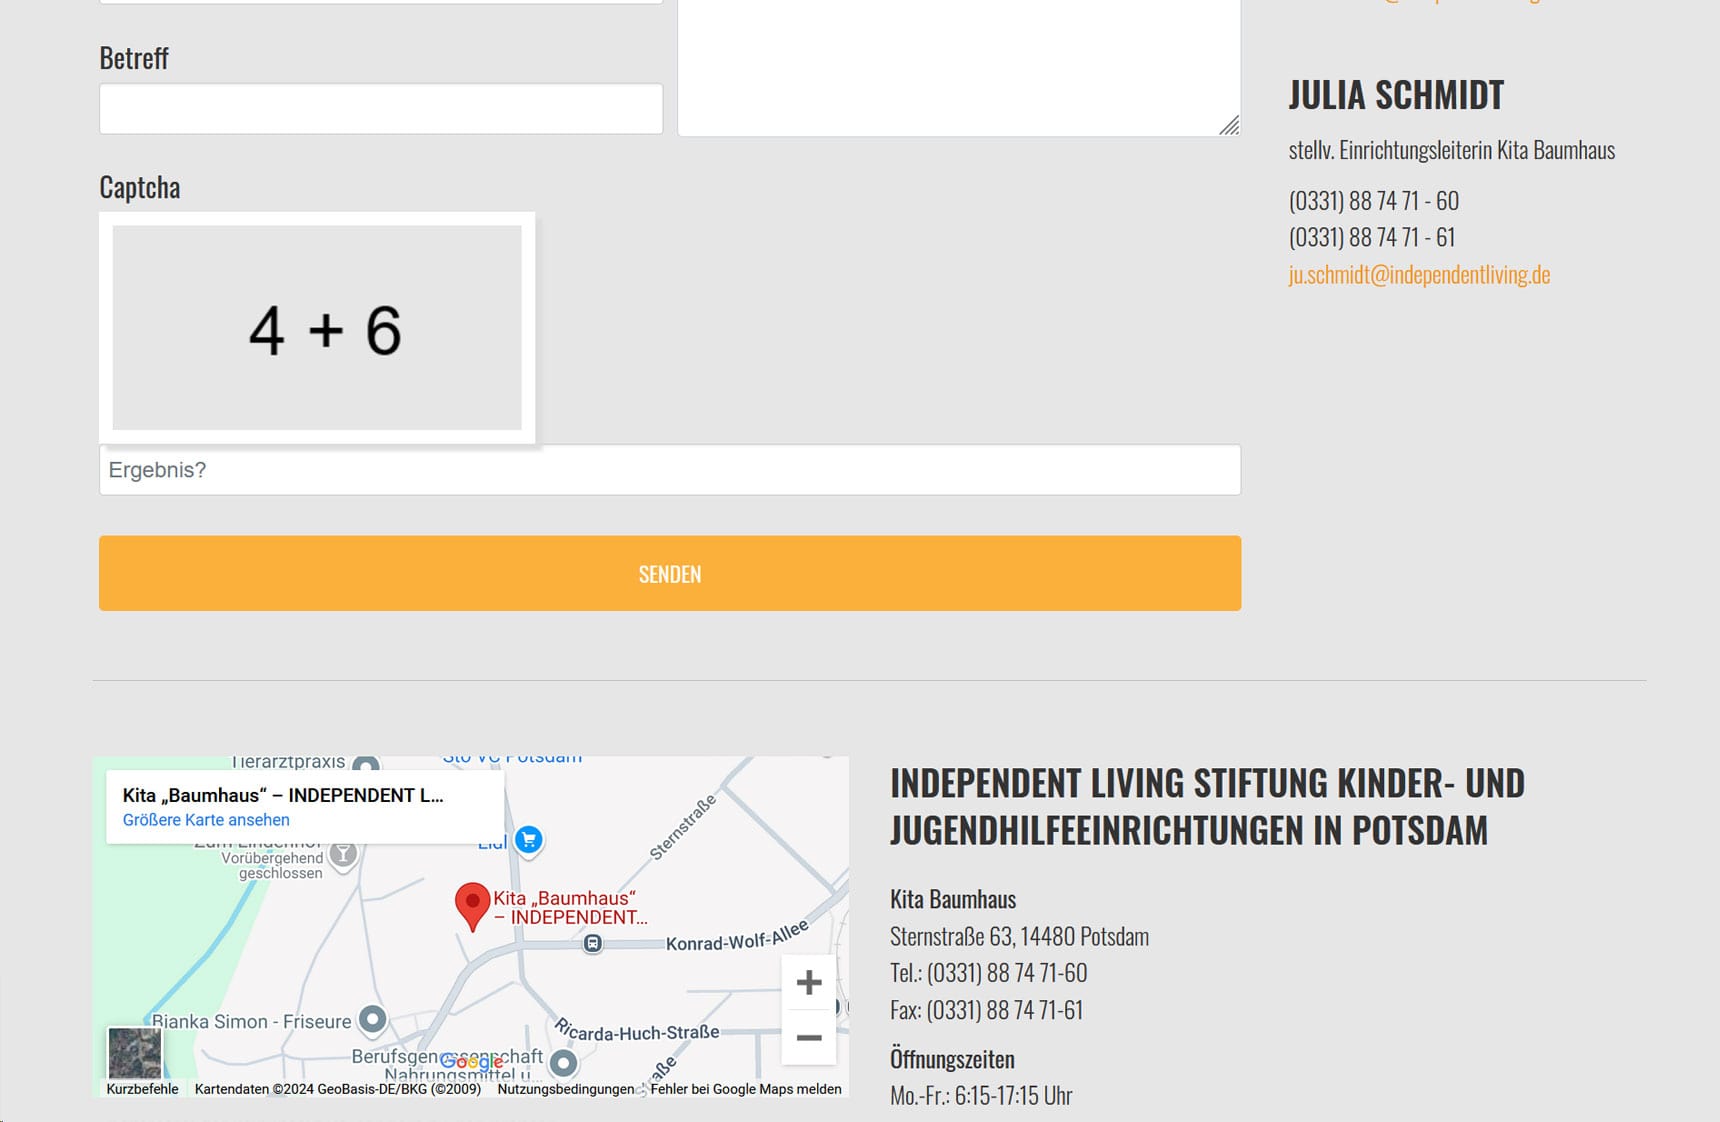Open 'Größere Karte ansehen' link
This screenshot has width=1720, height=1122.
tap(206, 820)
